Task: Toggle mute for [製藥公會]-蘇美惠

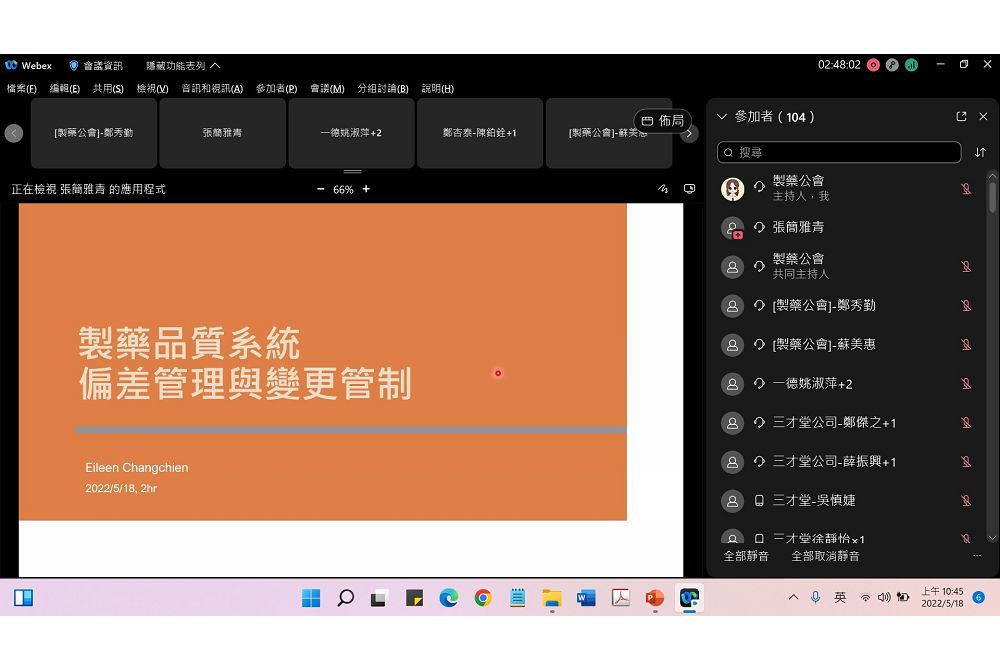Action: pyautogui.click(x=966, y=344)
